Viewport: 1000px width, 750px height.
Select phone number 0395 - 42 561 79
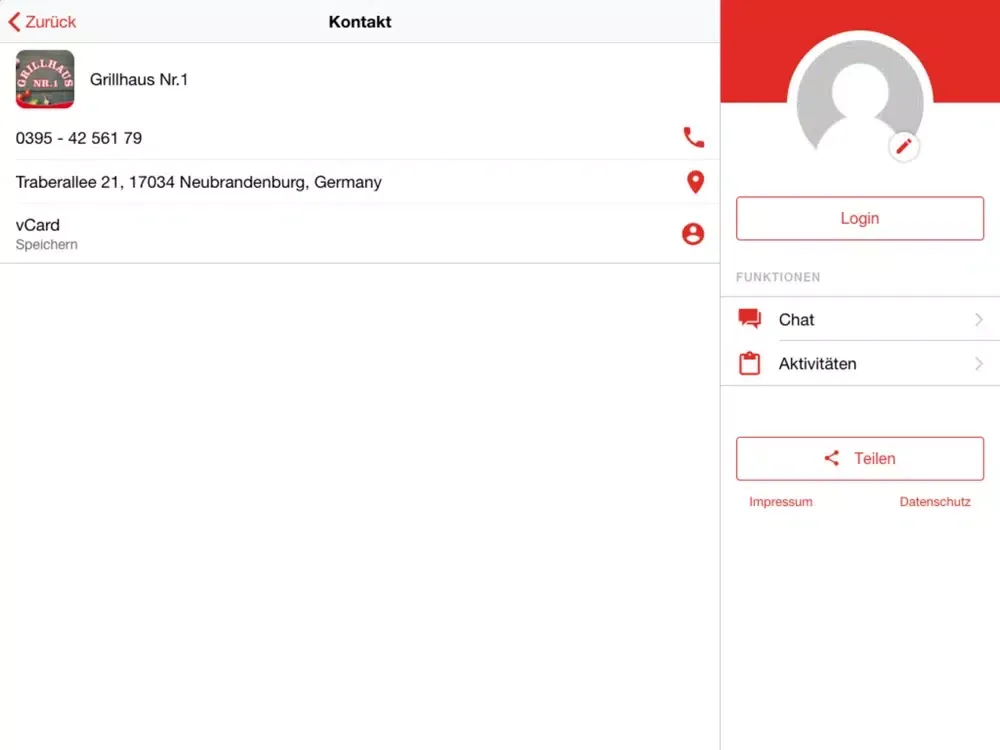(78, 138)
